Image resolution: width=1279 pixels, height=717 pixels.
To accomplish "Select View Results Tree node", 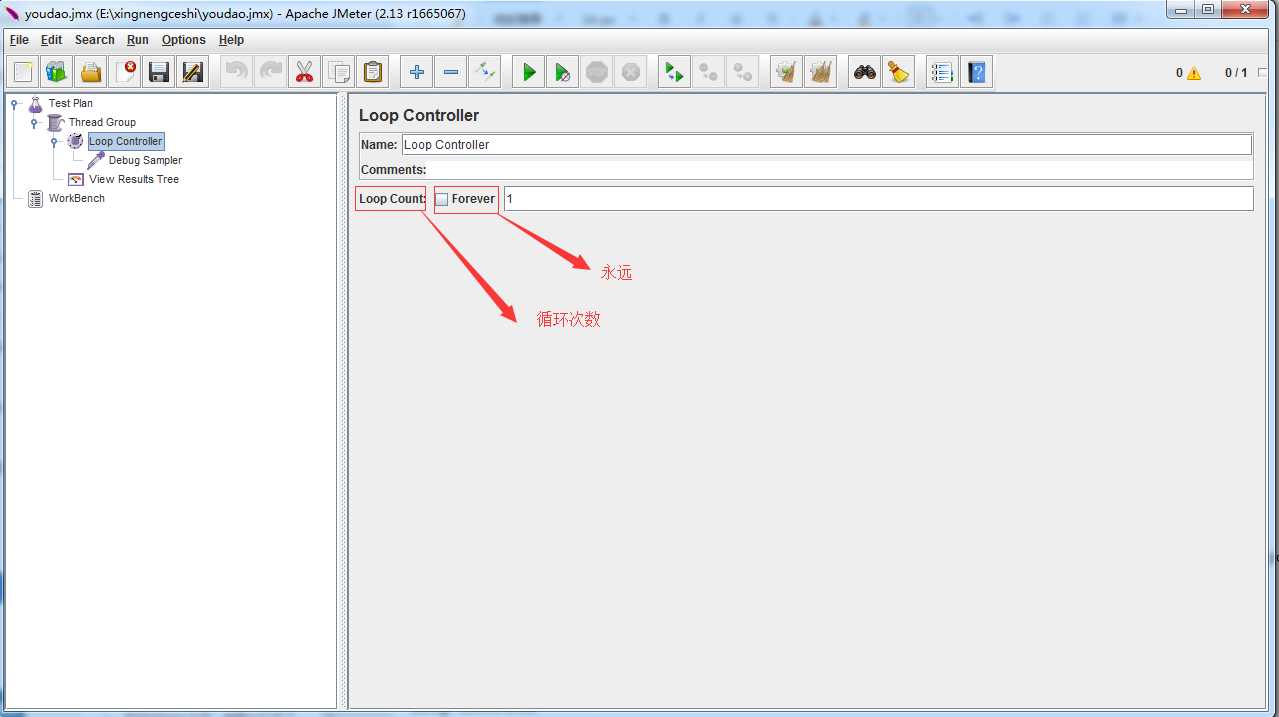I will [134, 179].
